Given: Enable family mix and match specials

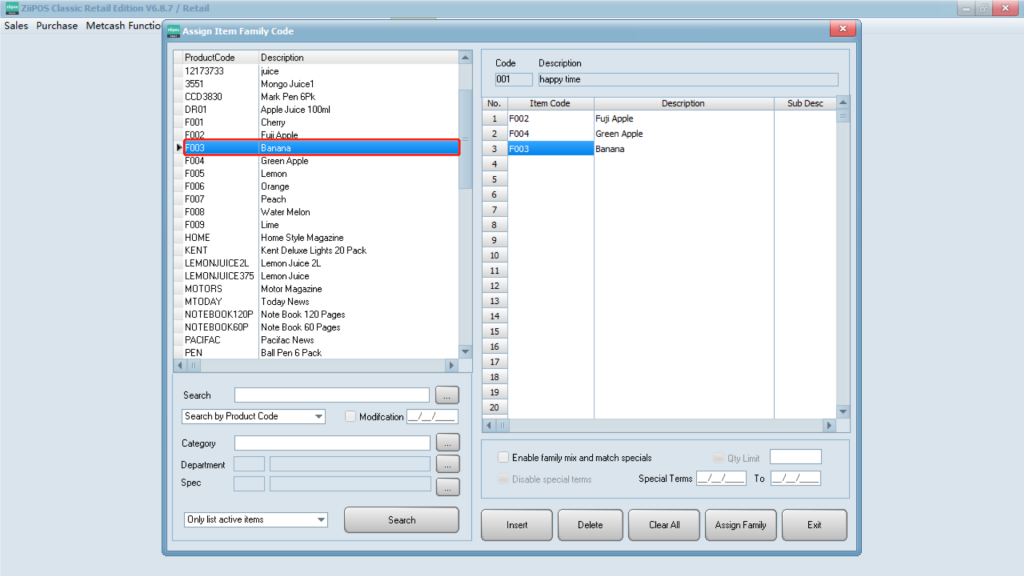Looking at the screenshot, I should [504, 457].
